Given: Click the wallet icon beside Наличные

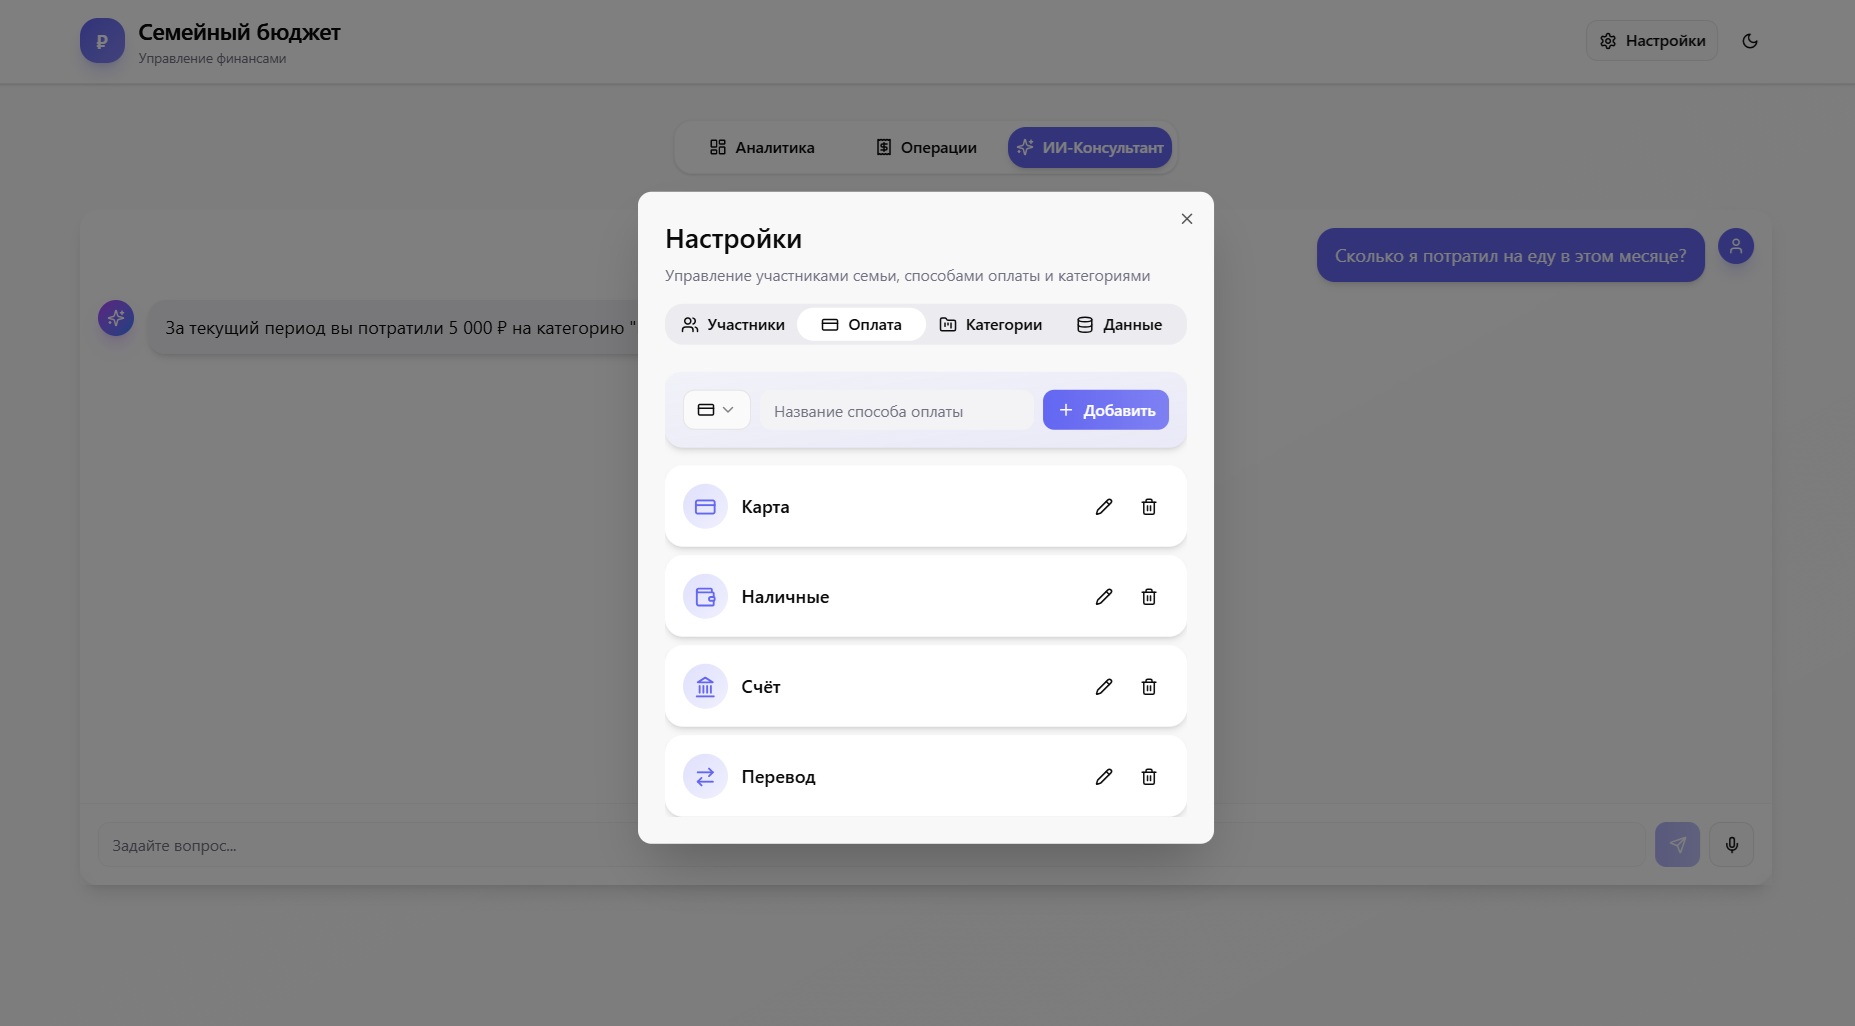Looking at the screenshot, I should click(x=705, y=597).
